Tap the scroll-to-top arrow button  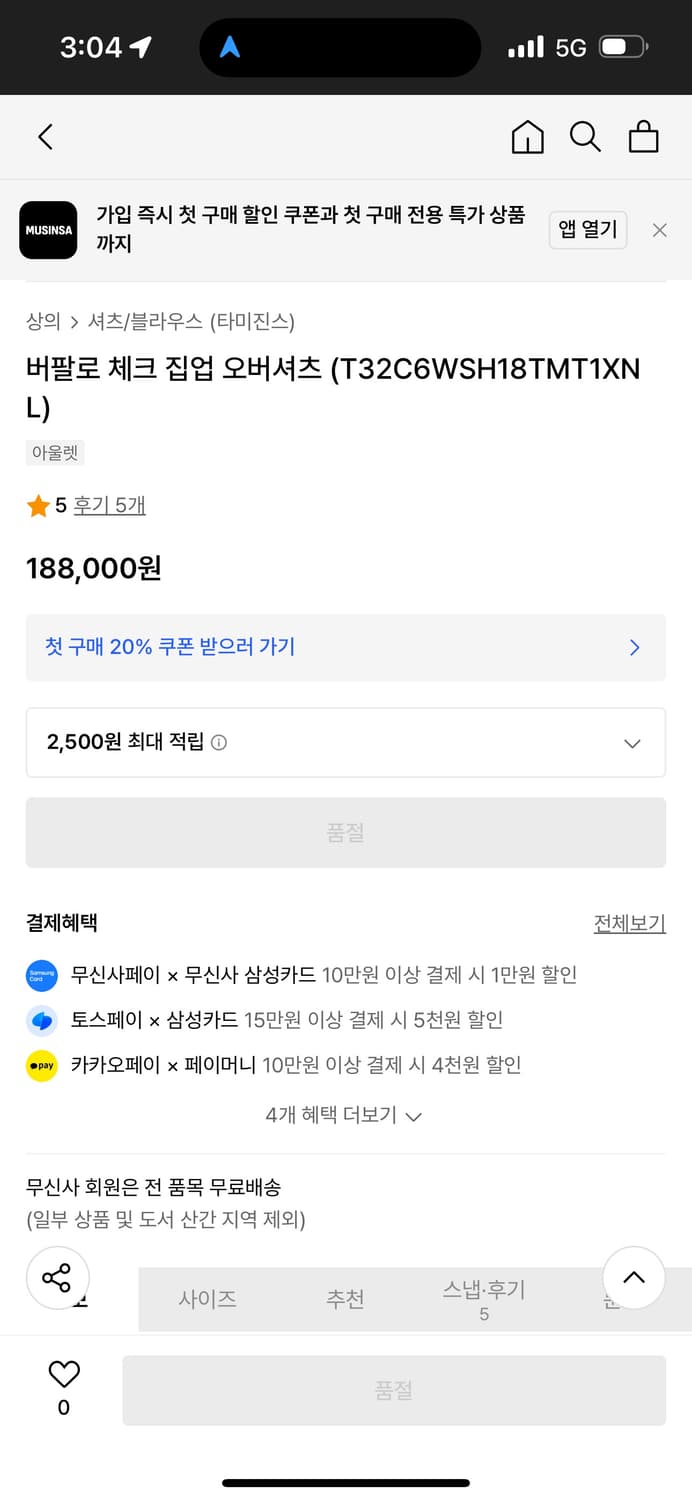point(633,1277)
